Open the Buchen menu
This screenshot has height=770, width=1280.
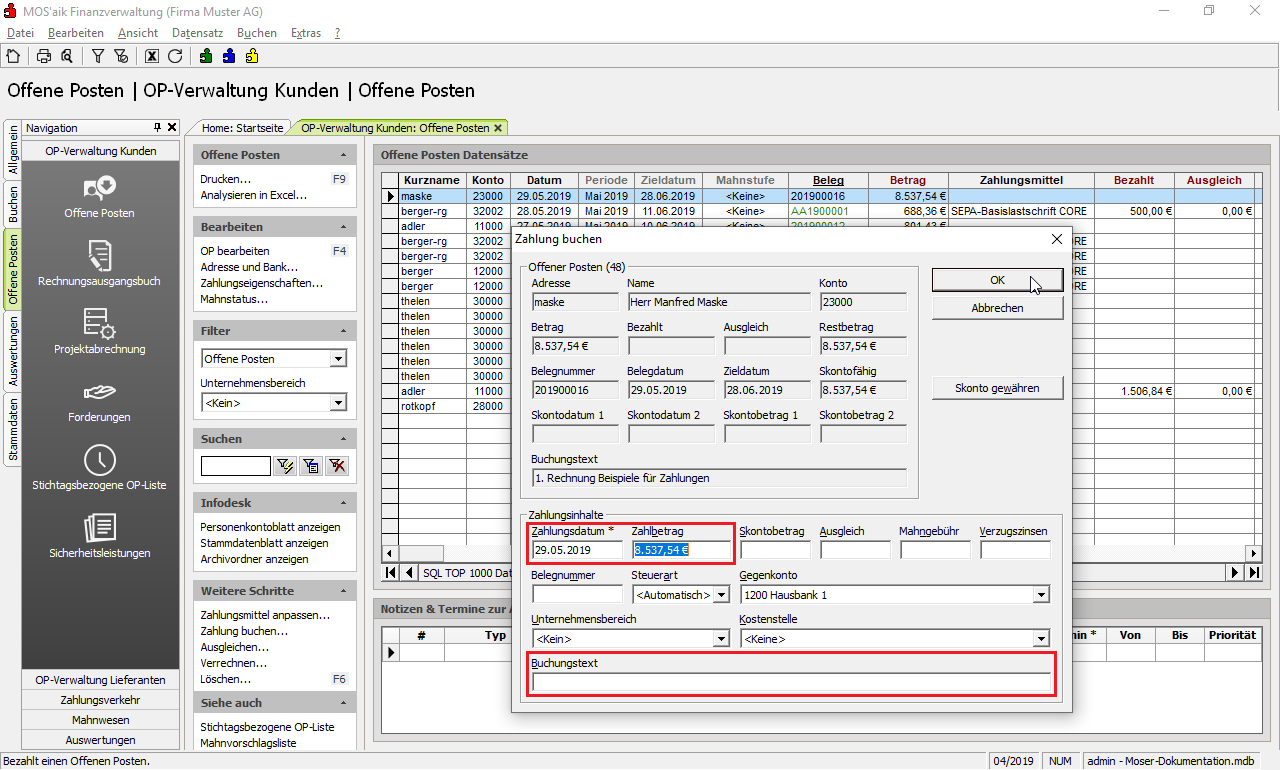point(257,33)
